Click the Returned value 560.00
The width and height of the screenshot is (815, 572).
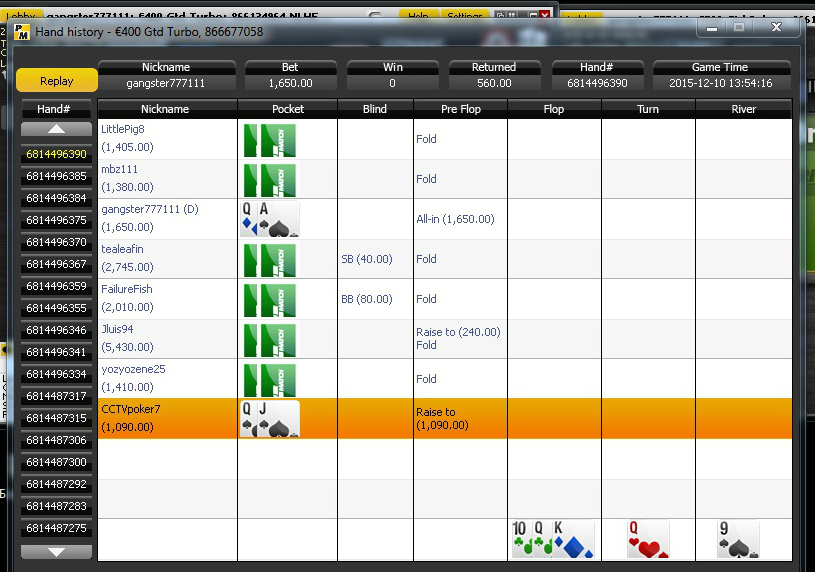coord(494,83)
